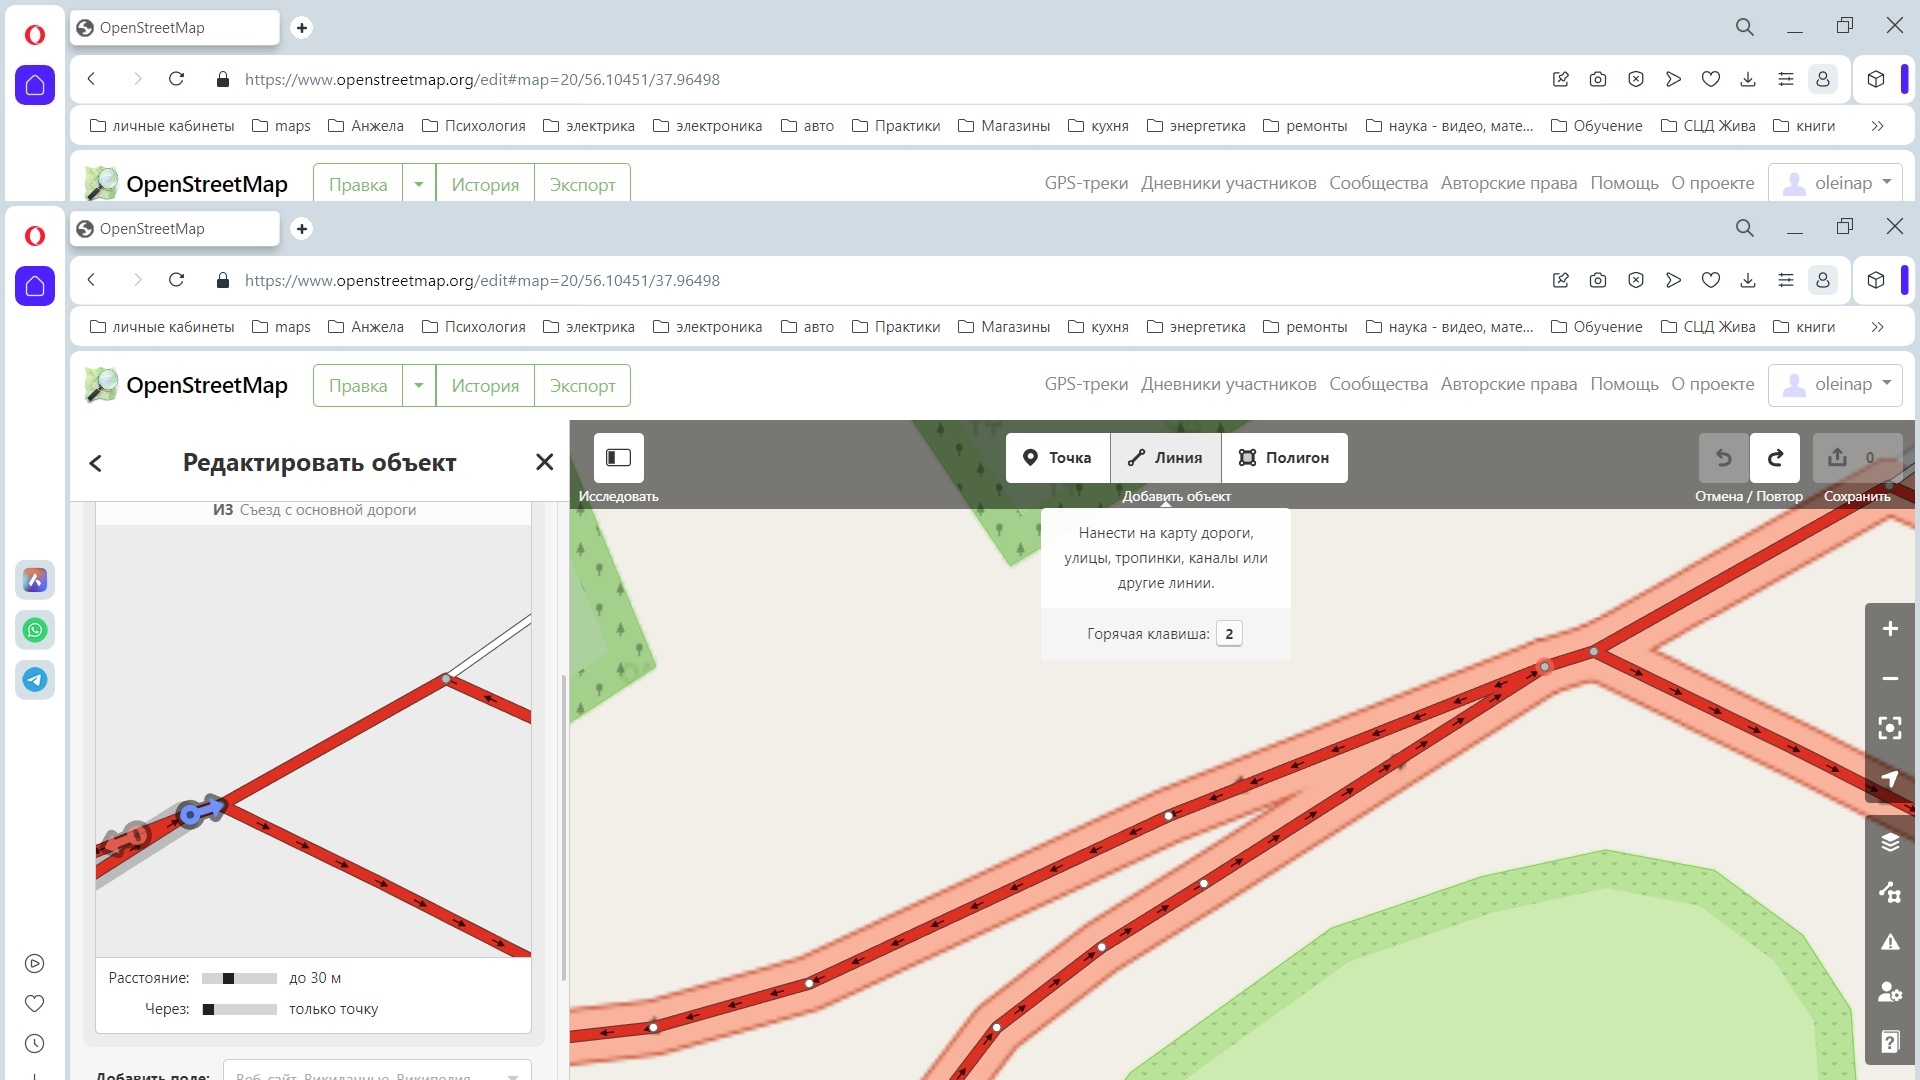Expand the Правка editor dropdown arrow
1920x1080 pixels.
click(419, 386)
